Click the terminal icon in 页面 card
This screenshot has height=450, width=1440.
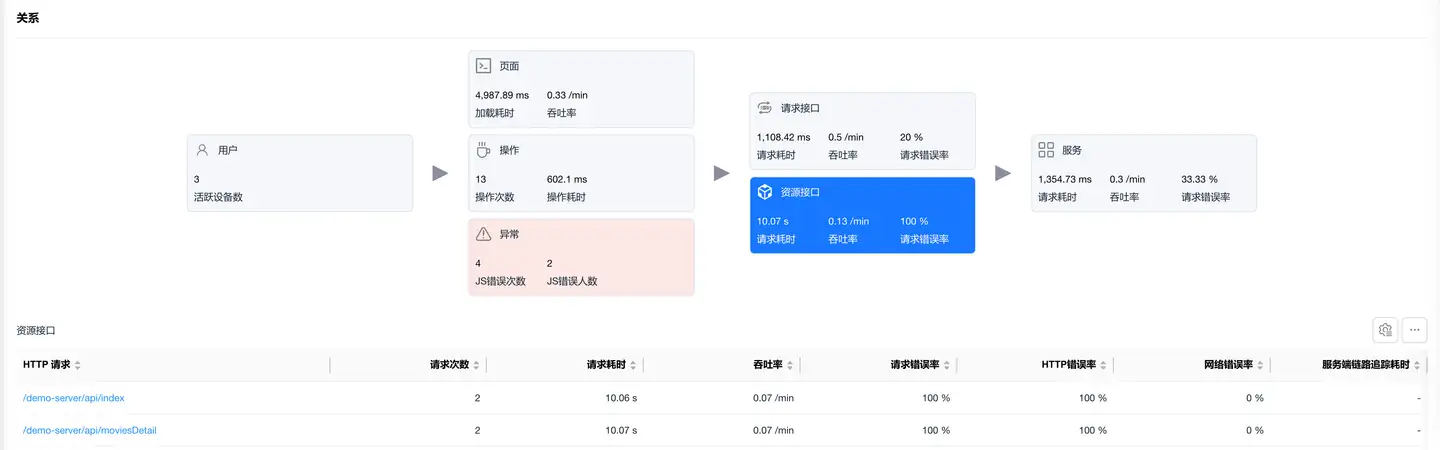[484, 66]
